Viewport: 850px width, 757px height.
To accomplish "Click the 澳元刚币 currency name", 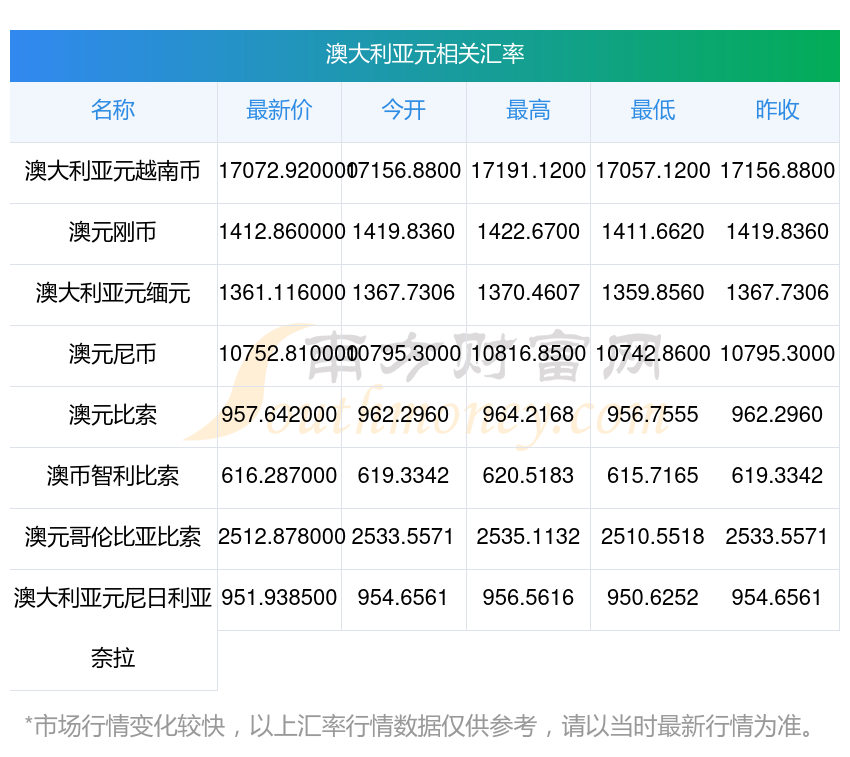I will pos(113,232).
